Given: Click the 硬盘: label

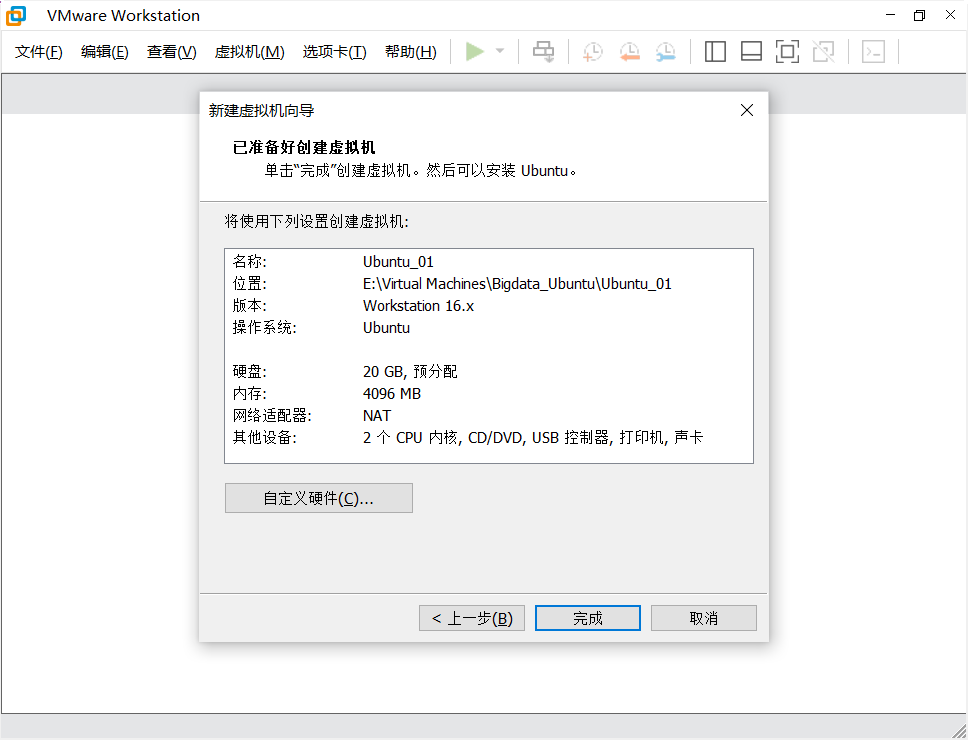Looking at the screenshot, I should coord(249,372).
